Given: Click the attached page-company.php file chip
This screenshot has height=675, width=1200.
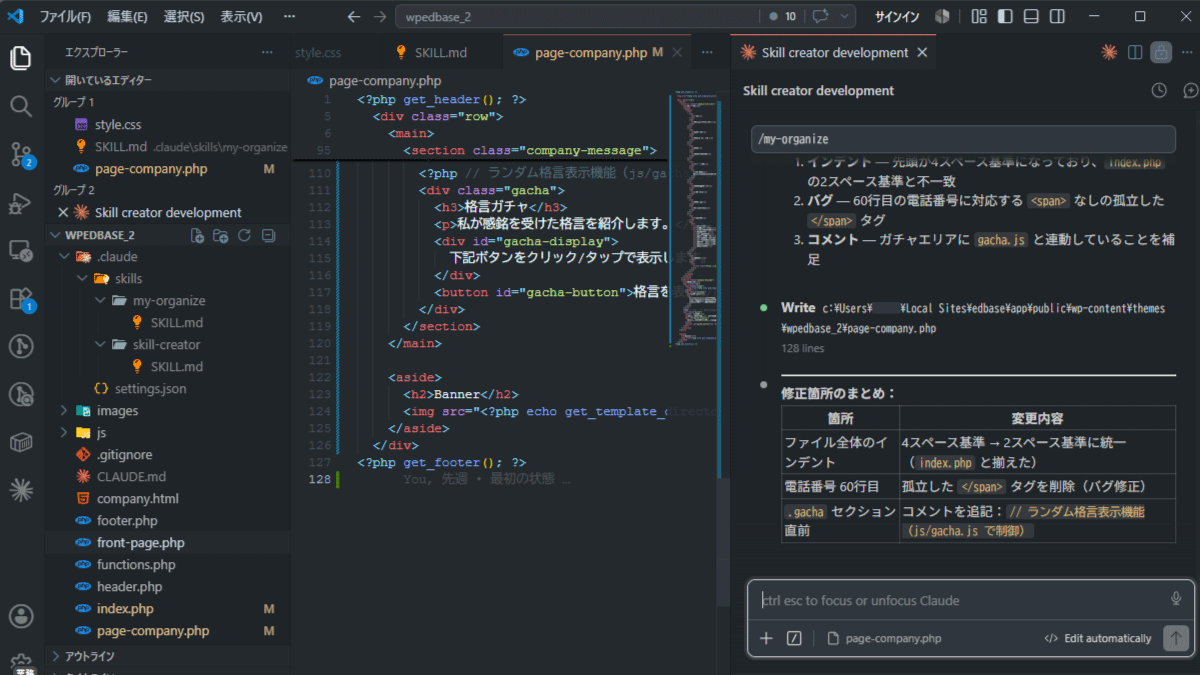Looking at the screenshot, I should pyautogui.click(x=884, y=638).
